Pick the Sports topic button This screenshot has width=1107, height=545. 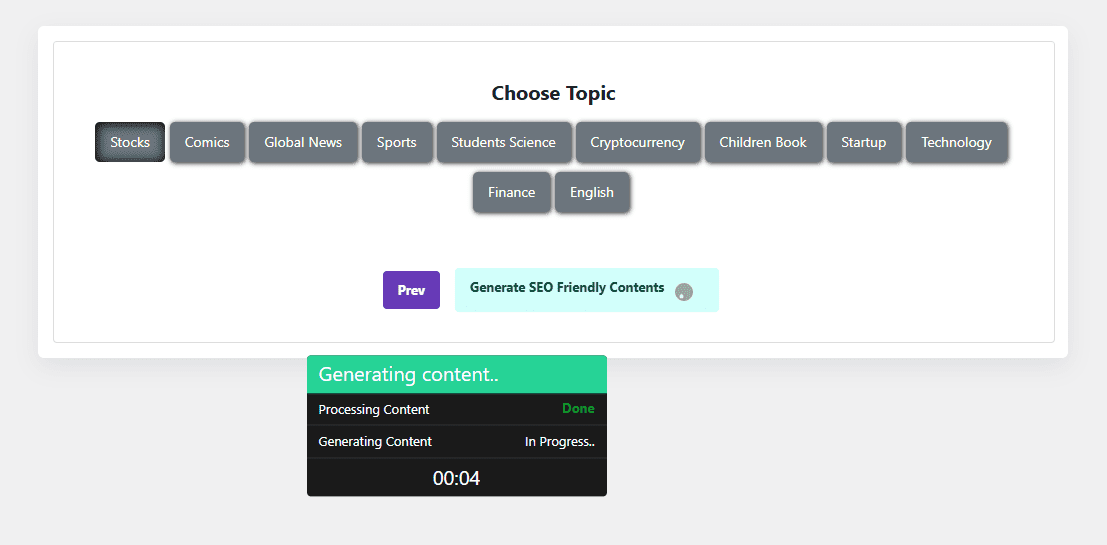tap(397, 142)
